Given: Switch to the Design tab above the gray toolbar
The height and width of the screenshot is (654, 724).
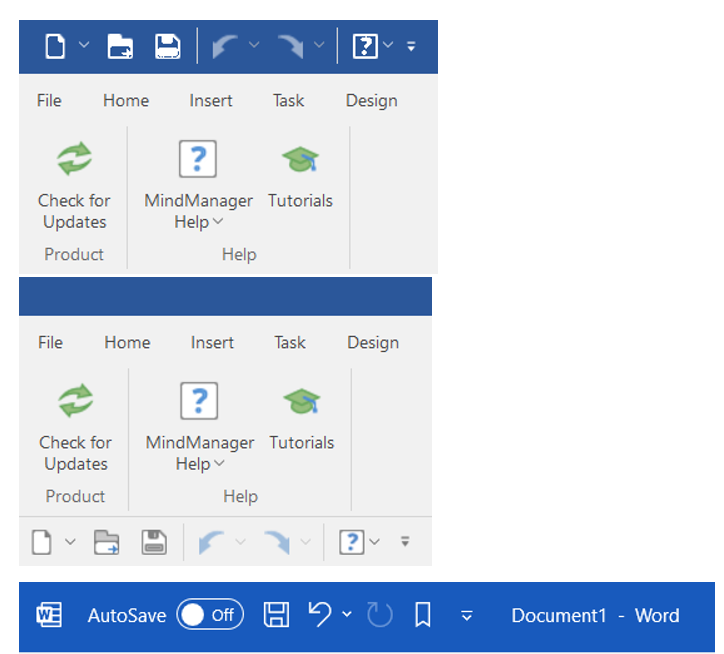Looking at the screenshot, I should point(373,342).
